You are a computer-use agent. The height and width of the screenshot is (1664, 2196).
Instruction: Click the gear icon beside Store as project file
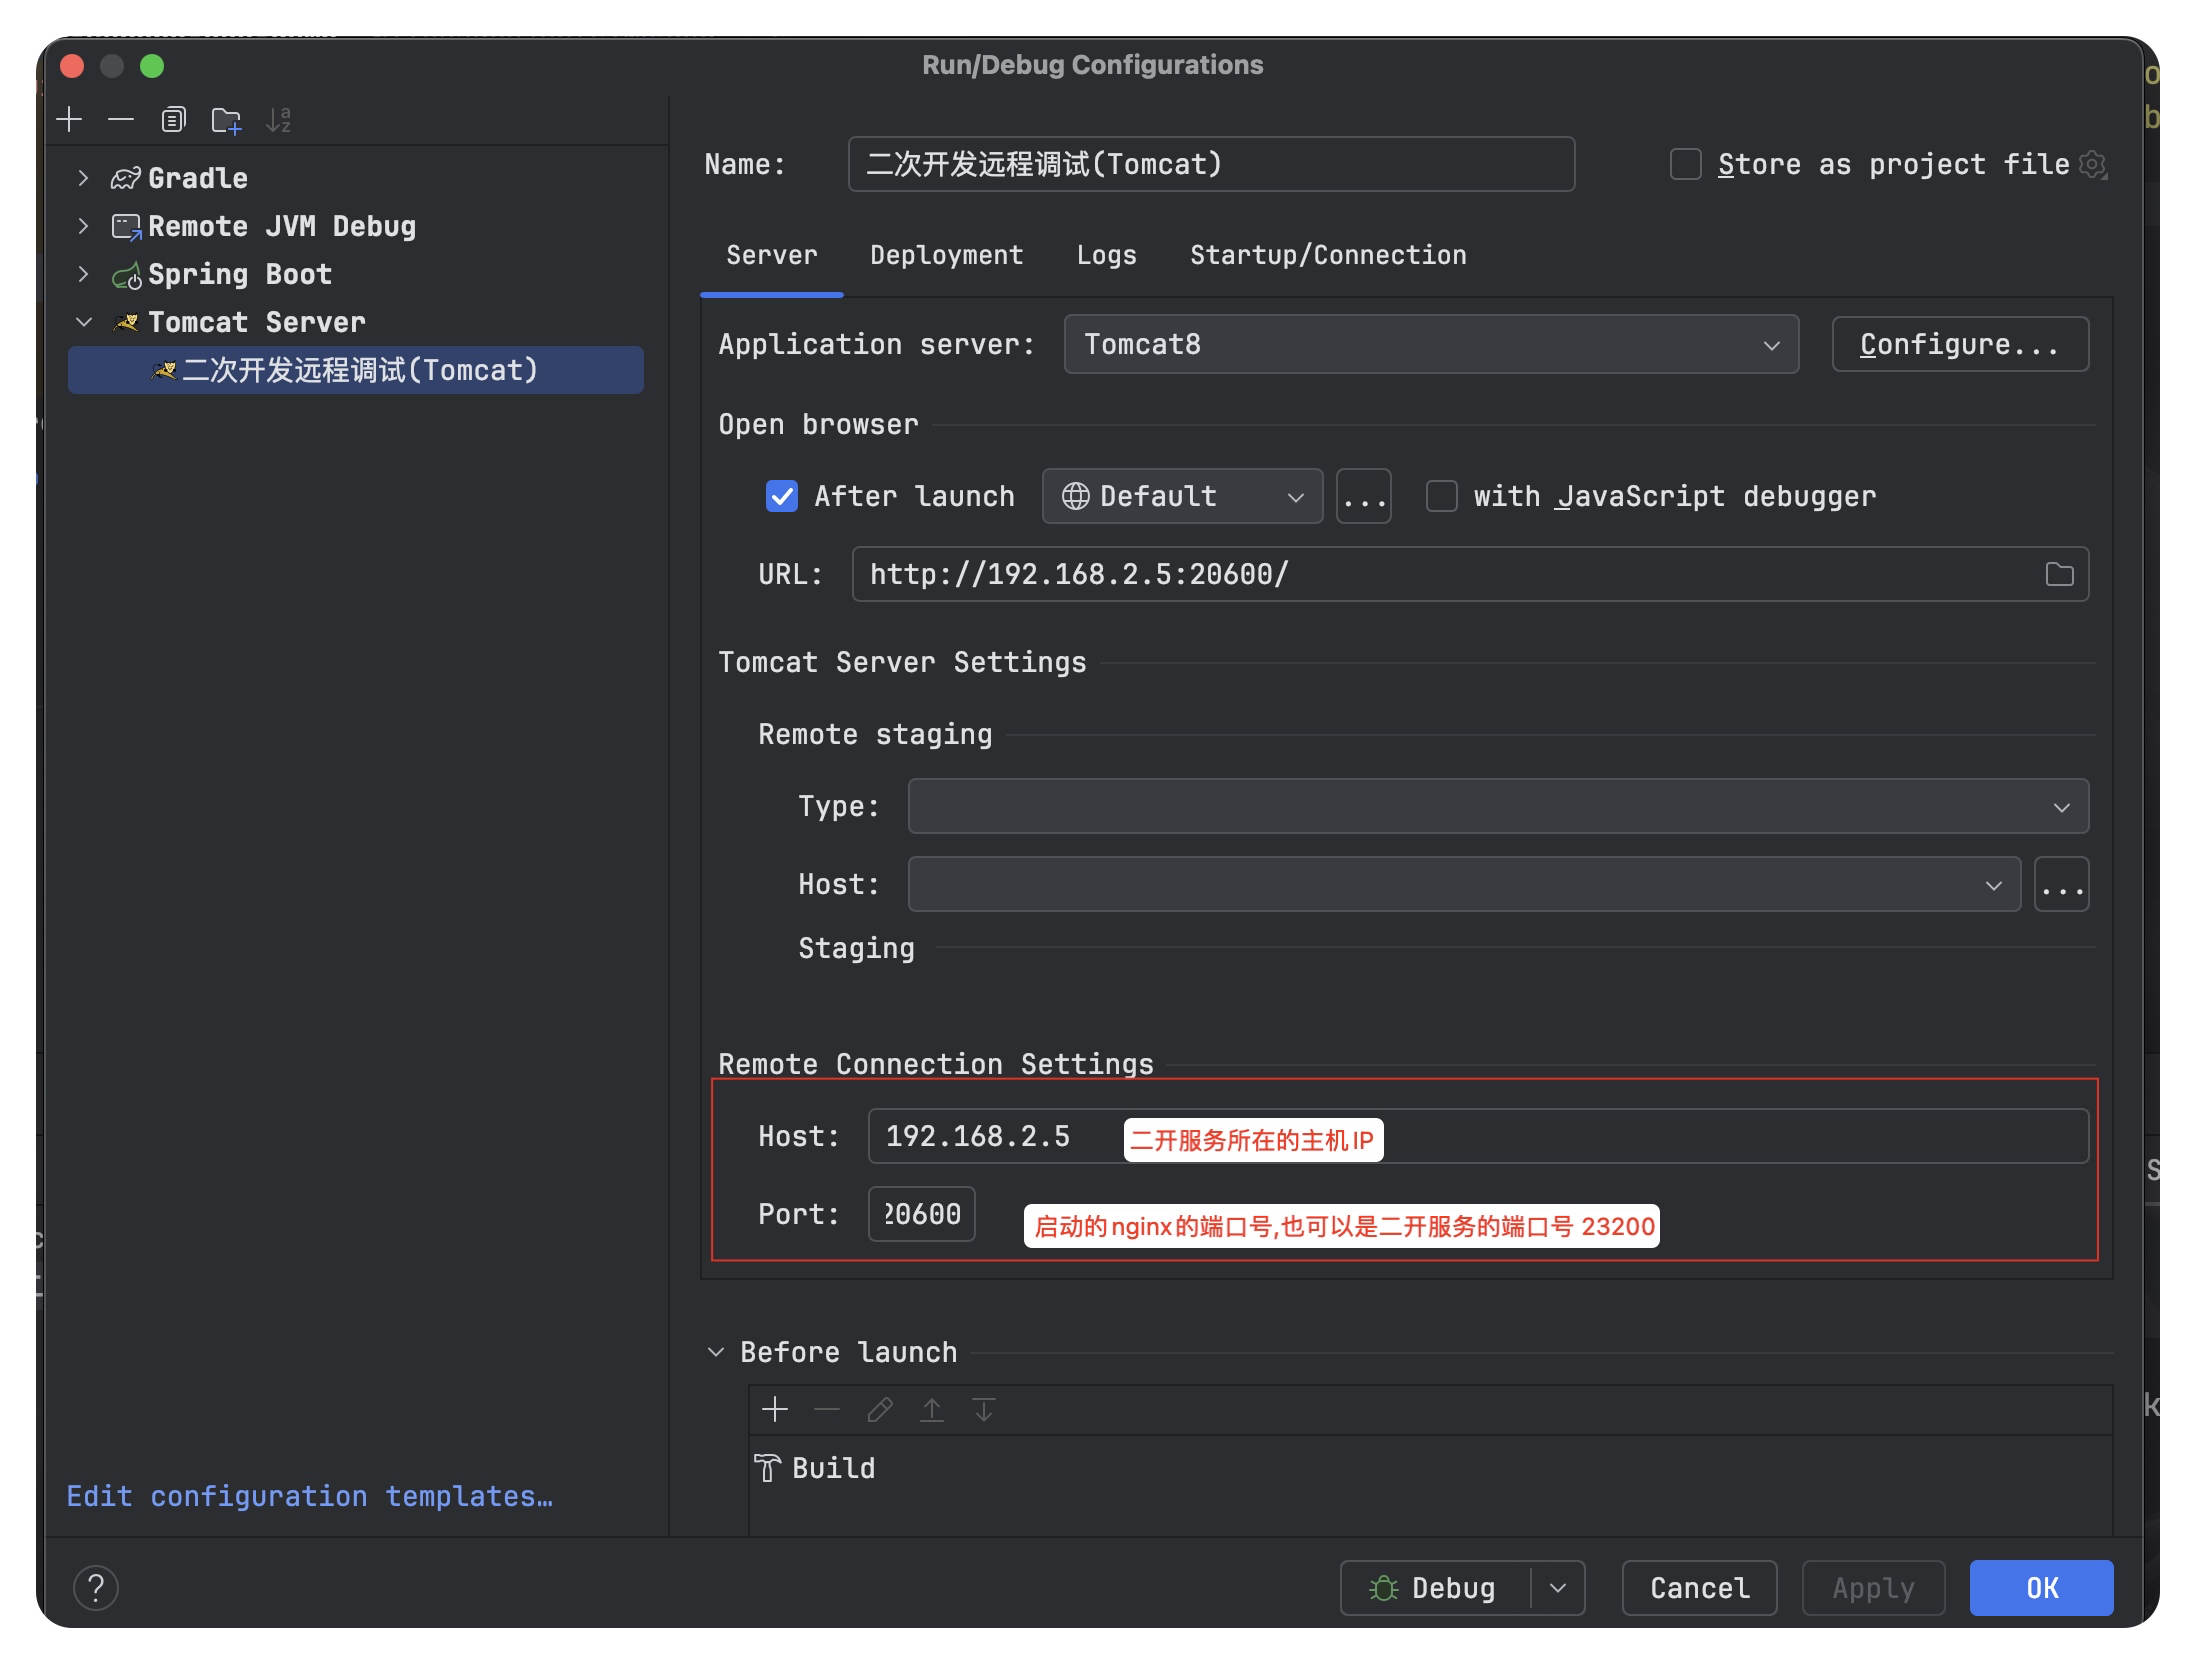click(2092, 164)
